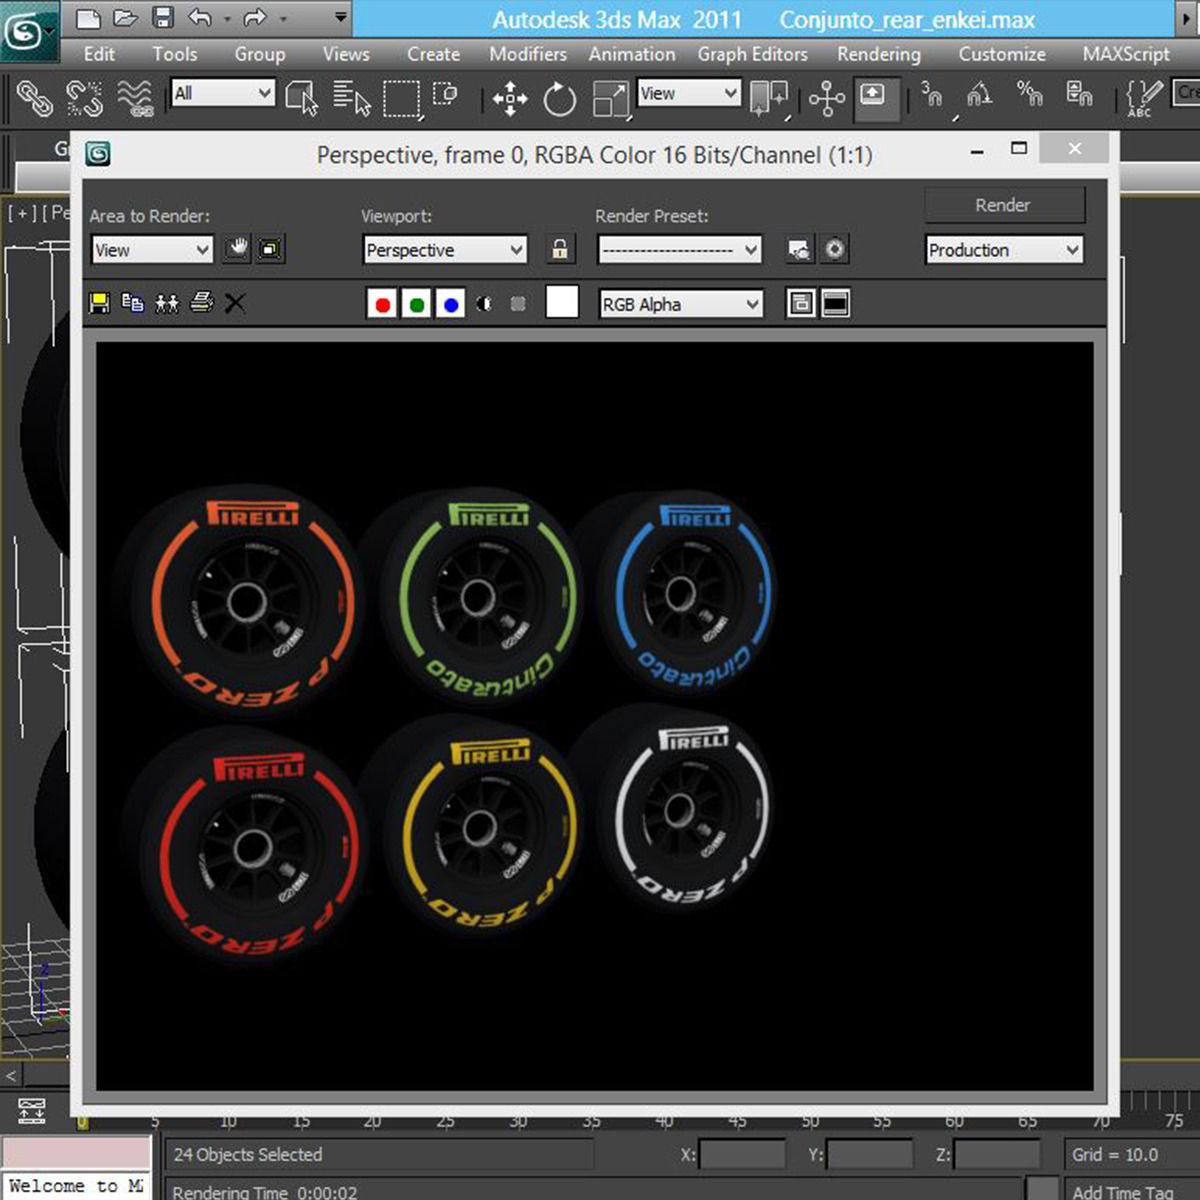
Task: Open the Rendering menu
Action: click(878, 54)
